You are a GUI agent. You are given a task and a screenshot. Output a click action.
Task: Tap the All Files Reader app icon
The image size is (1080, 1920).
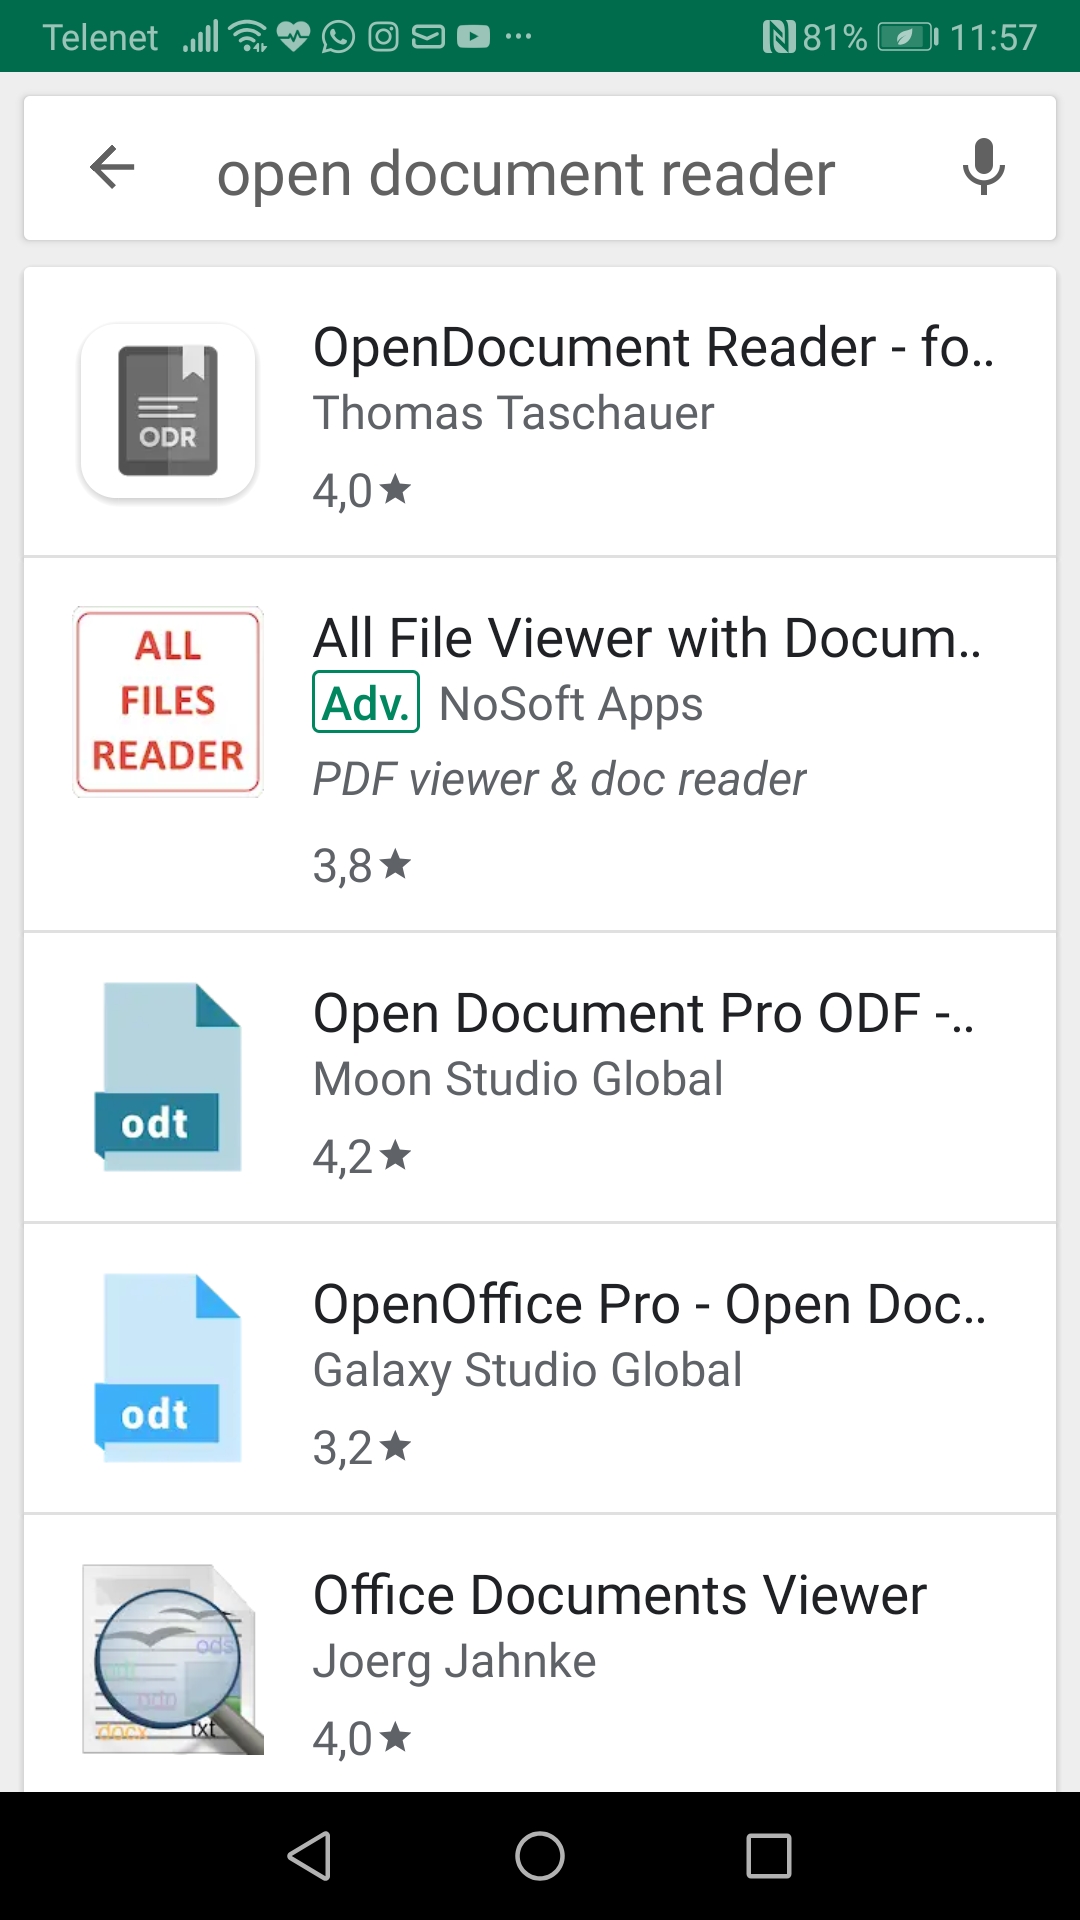[x=168, y=701]
